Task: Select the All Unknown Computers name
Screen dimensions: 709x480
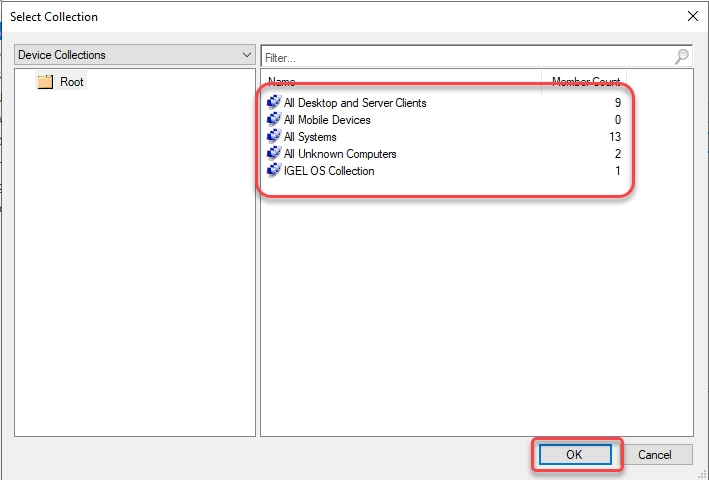Action: click(340, 154)
